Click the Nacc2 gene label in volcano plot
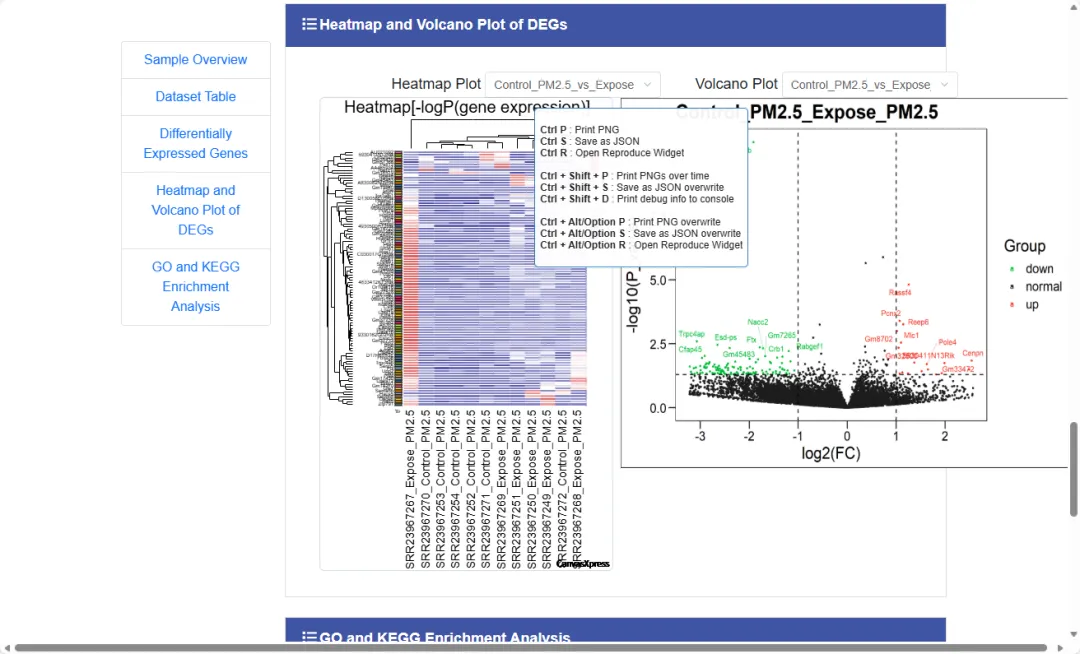1080x654 pixels. pos(758,322)
